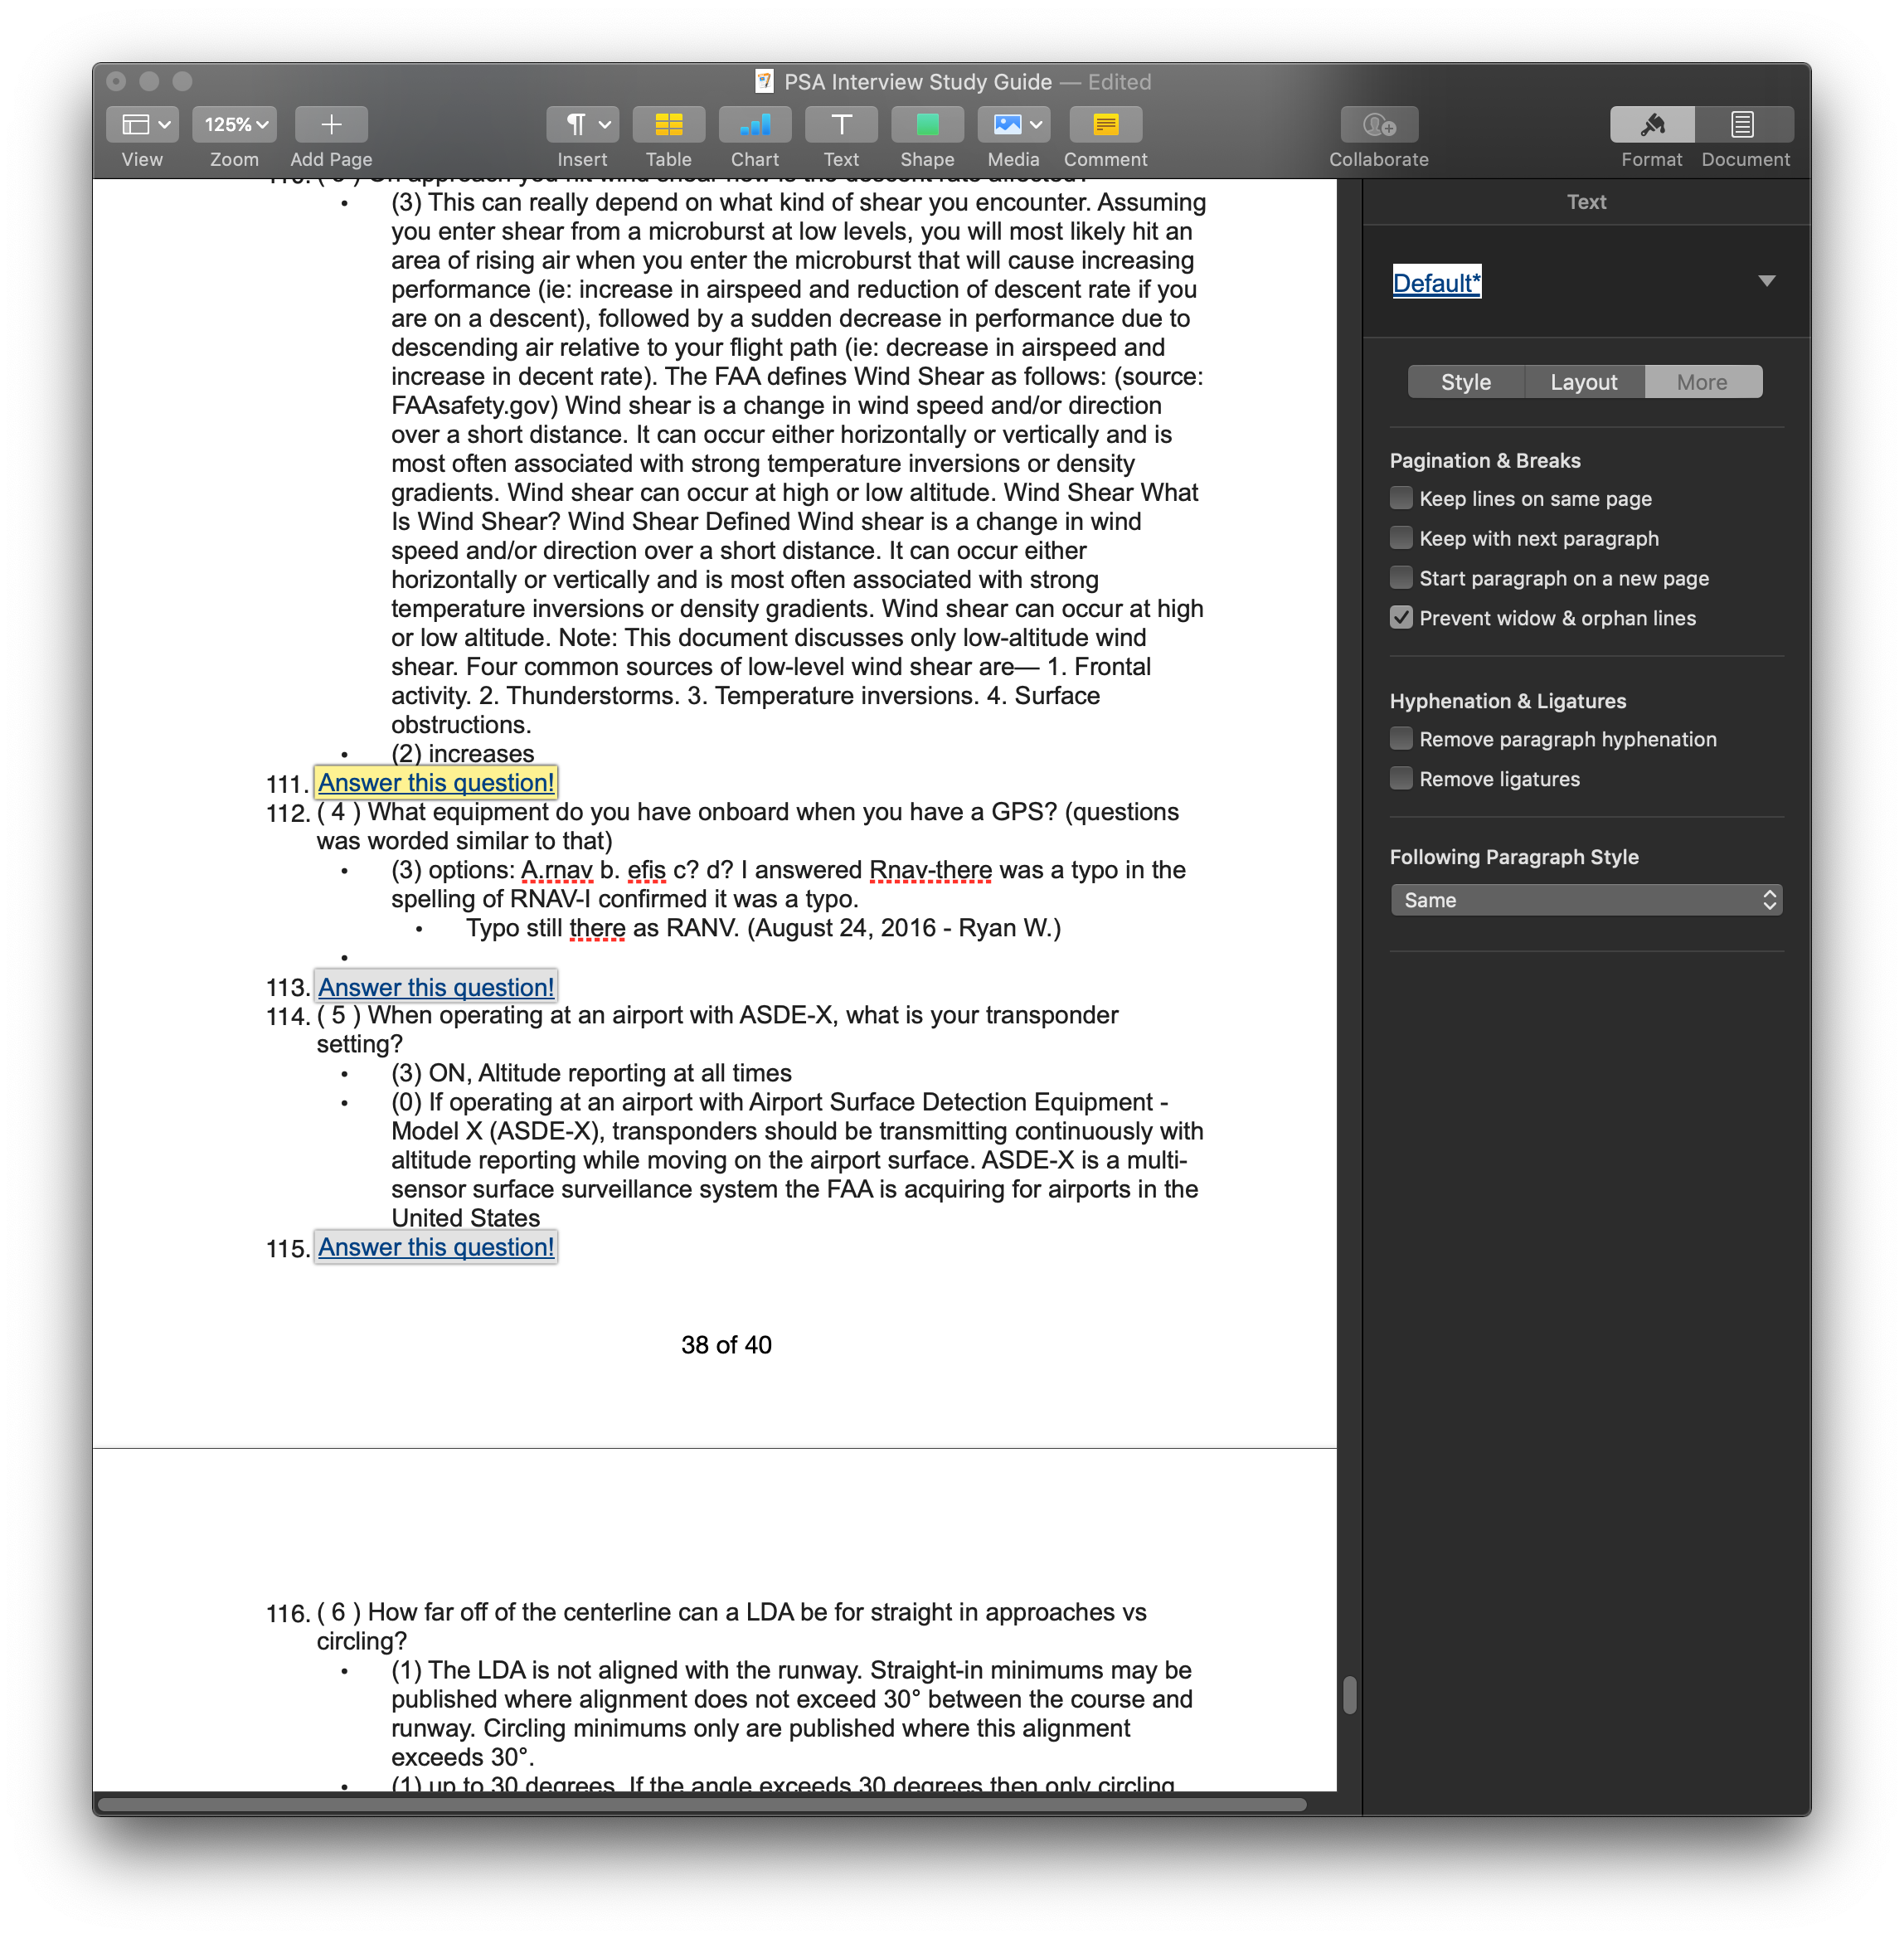Disable Prevent widow & orphan lines
The image size is (1904, 1939).
pos(1401,617)
